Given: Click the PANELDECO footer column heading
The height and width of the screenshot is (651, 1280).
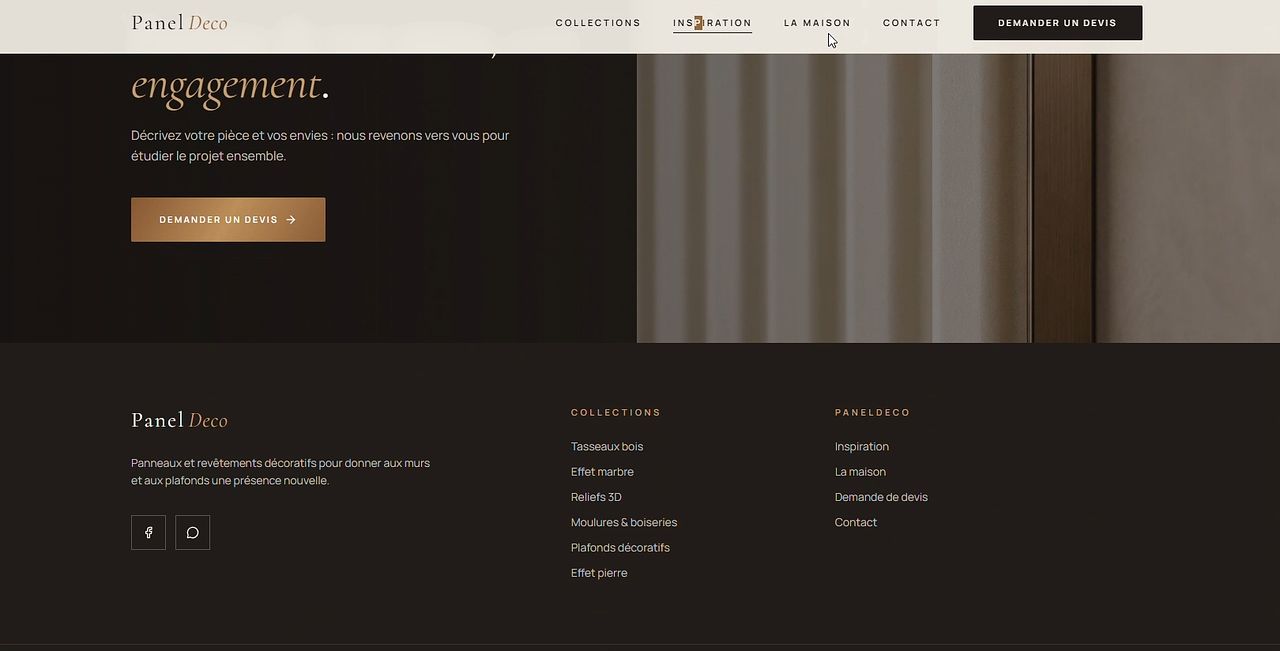Looking at the screenshot, I should [873, 413].
